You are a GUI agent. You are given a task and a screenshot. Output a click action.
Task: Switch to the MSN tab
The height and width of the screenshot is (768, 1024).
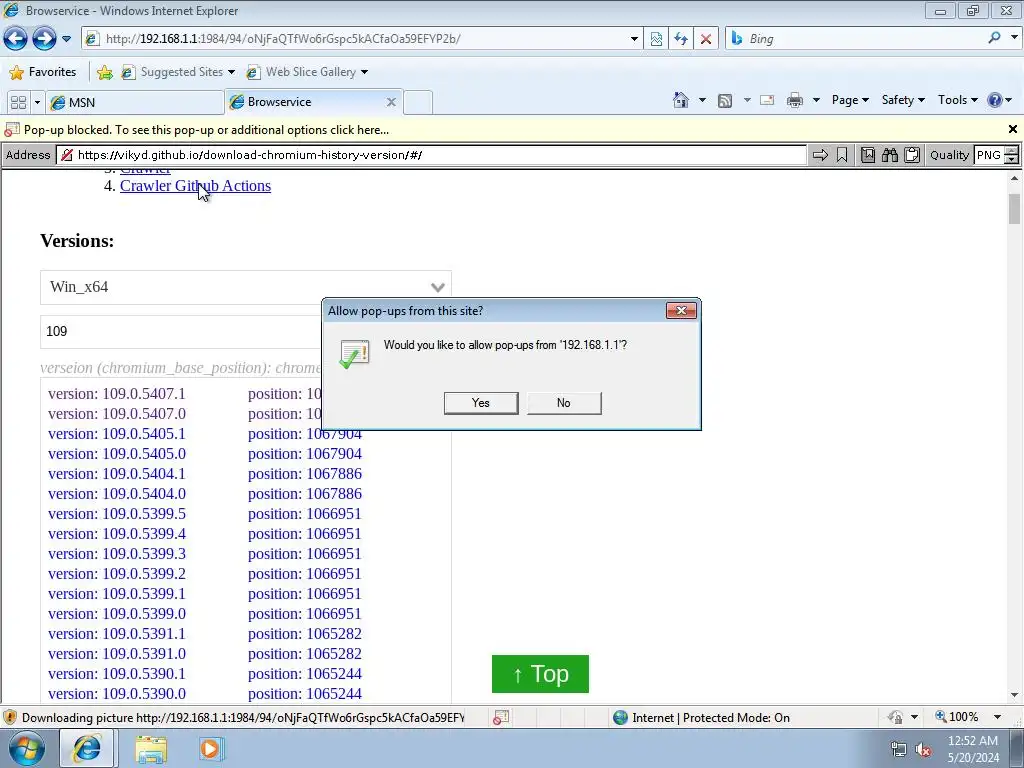[136, 102]
